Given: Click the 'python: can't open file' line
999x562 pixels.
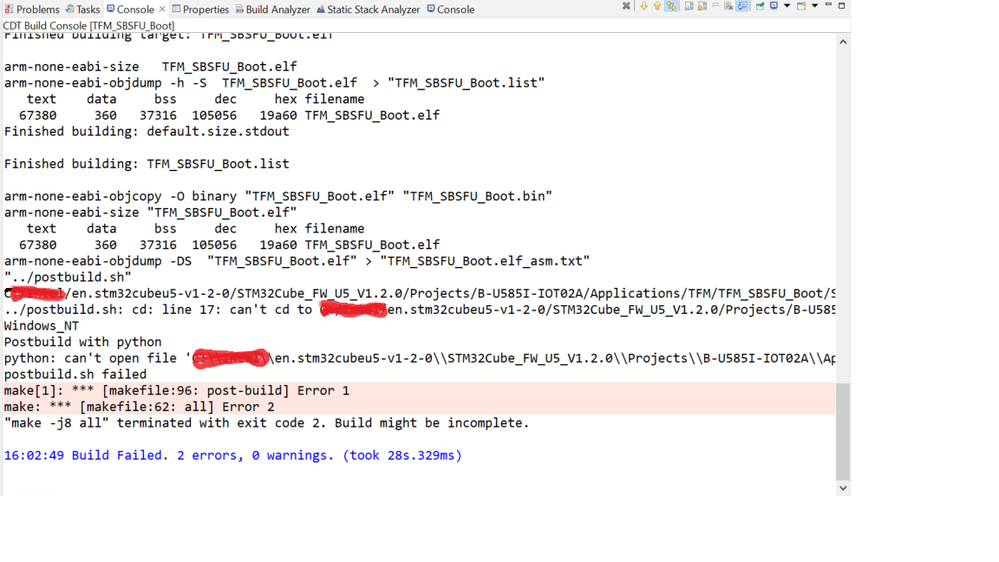Looking at the screenshot, I should [419, 358].
